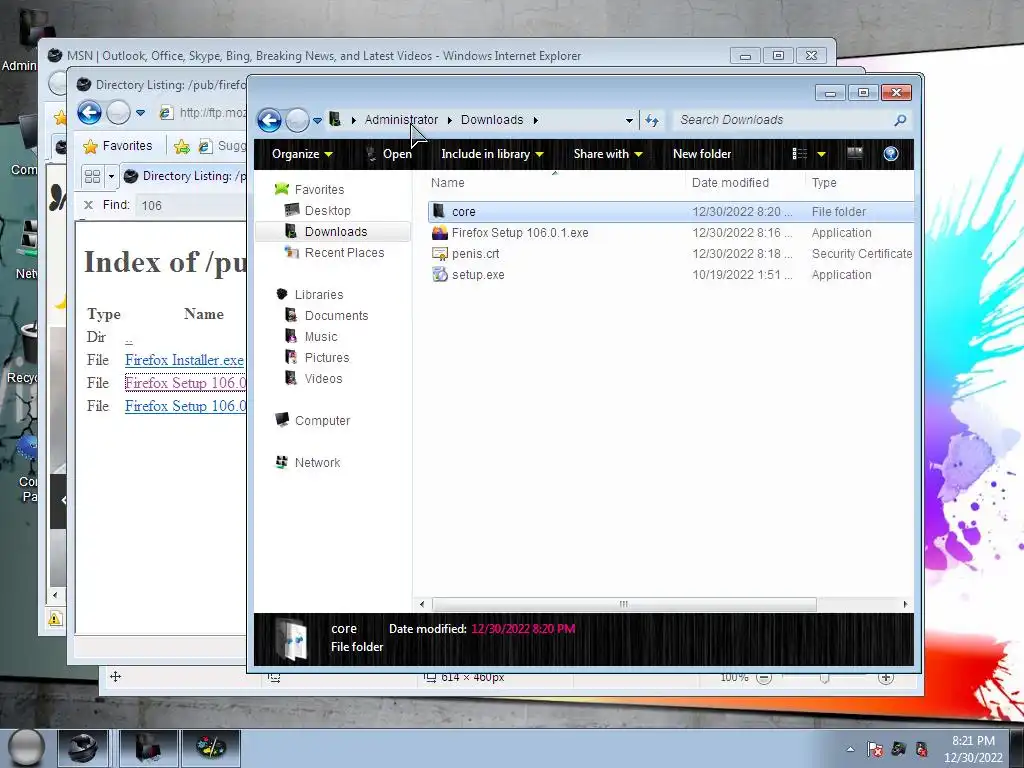
Task: Click the core folder thumbnail in details pane
Action: click(291, 639)
